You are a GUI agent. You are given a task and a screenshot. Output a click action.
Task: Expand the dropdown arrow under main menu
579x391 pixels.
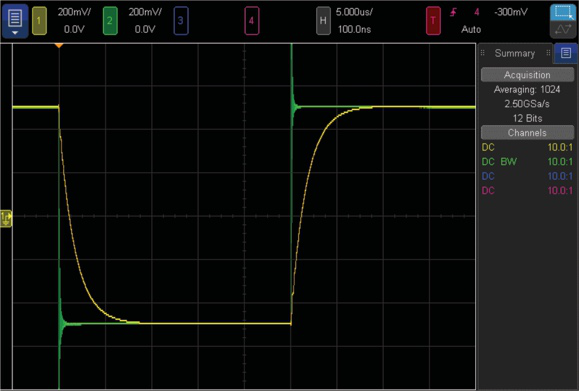click(15, 33)
